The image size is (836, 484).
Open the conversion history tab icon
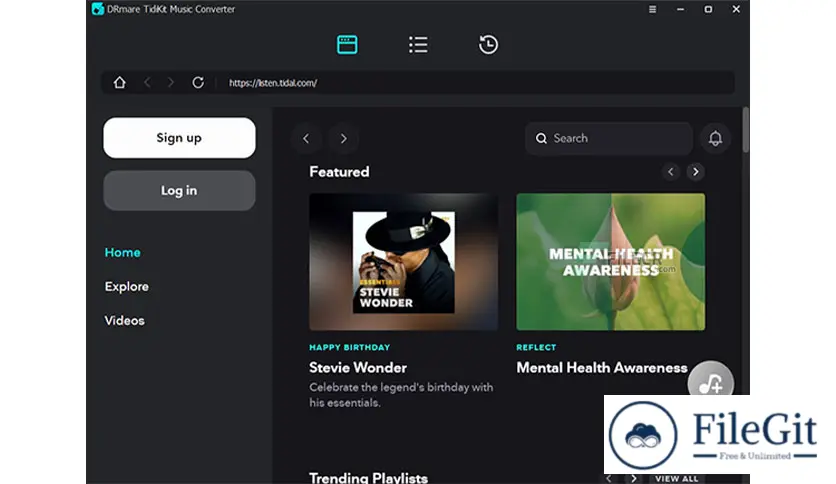488,44
